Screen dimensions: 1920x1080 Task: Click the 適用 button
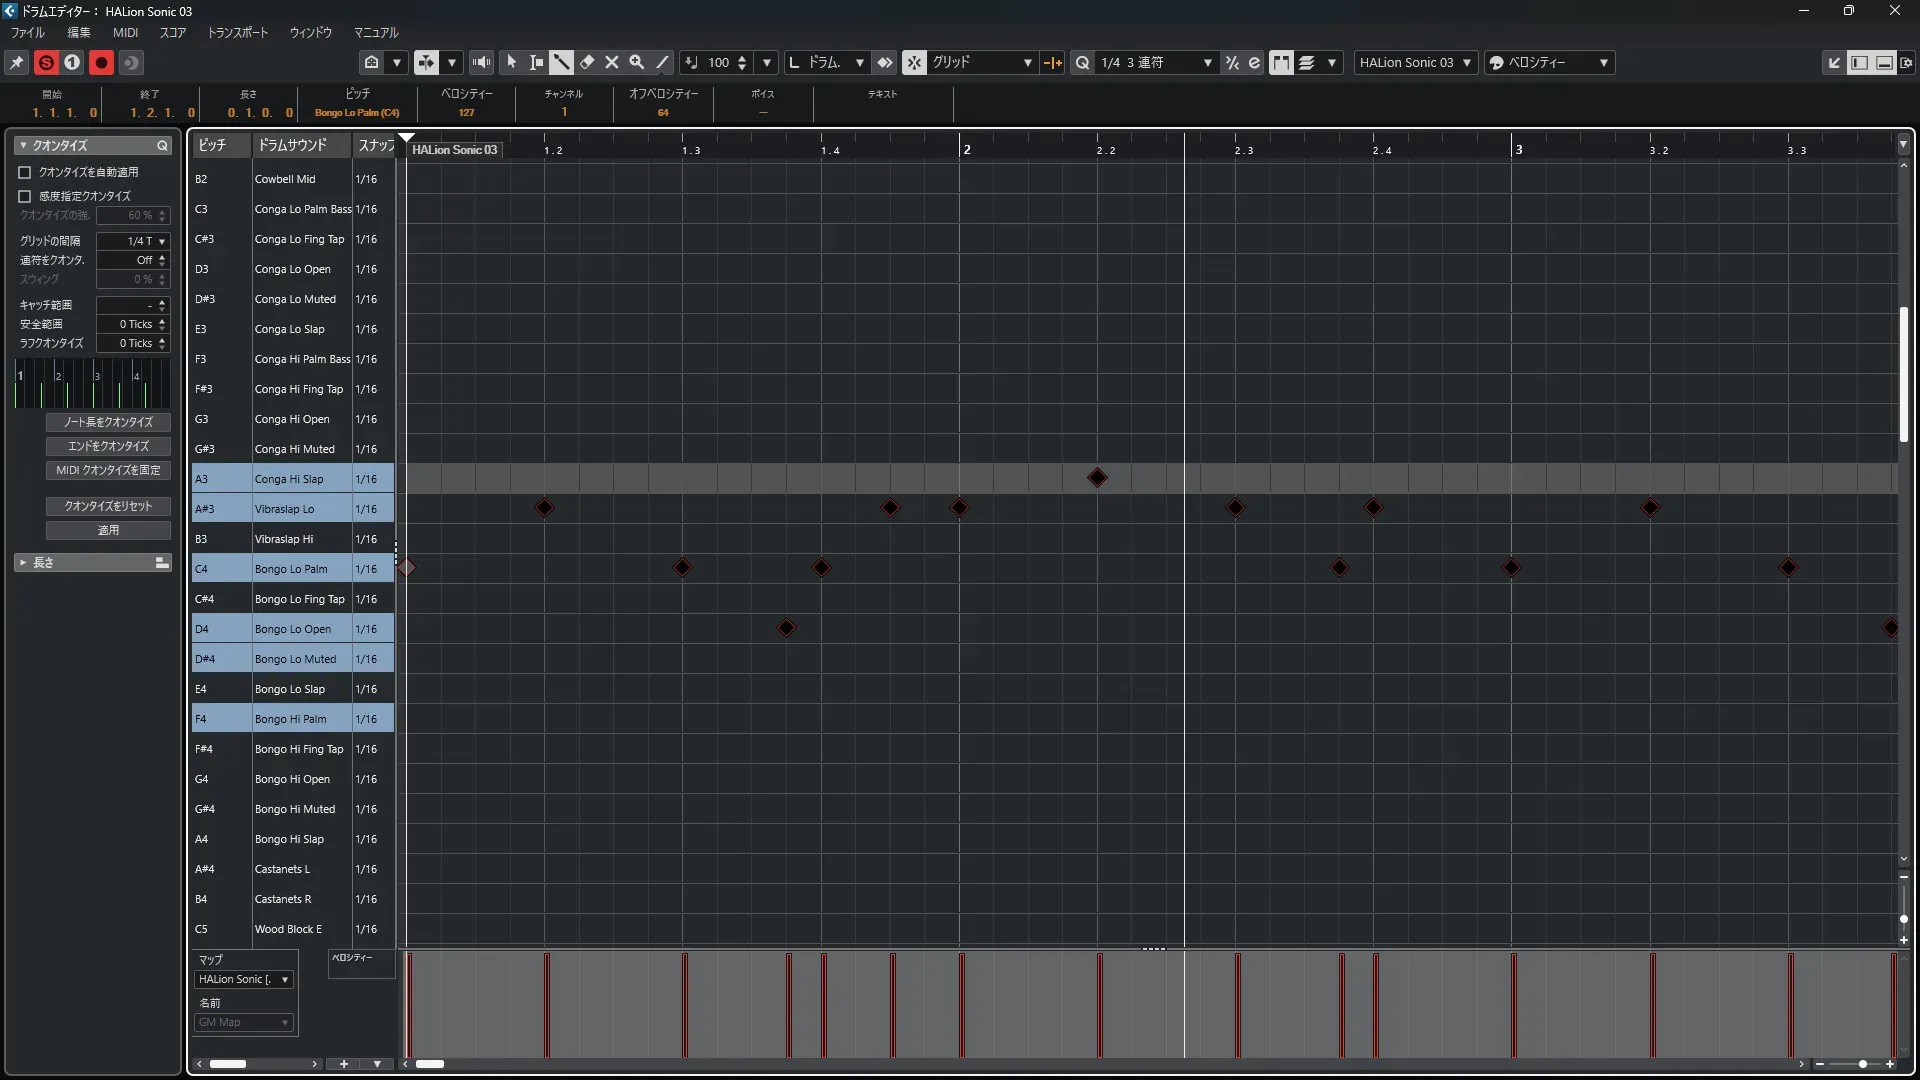[x=108, y=530]
